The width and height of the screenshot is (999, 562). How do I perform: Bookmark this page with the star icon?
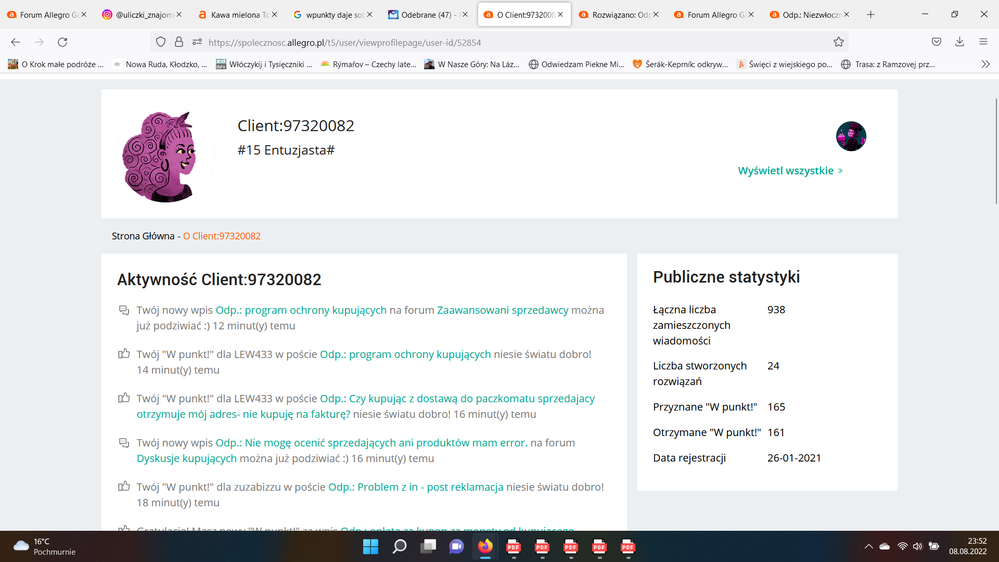838,42
